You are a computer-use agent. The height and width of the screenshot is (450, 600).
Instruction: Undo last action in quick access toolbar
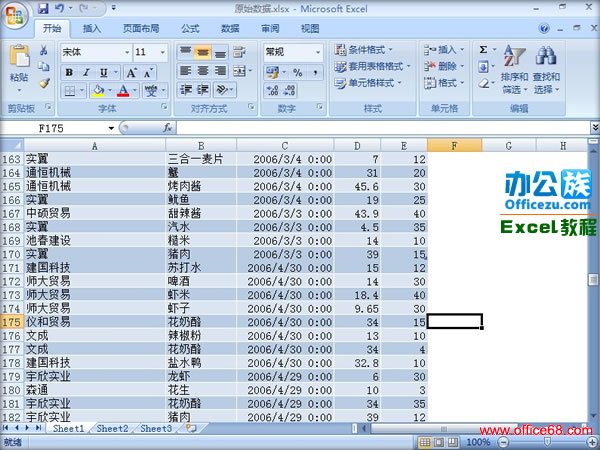point(59,8)
